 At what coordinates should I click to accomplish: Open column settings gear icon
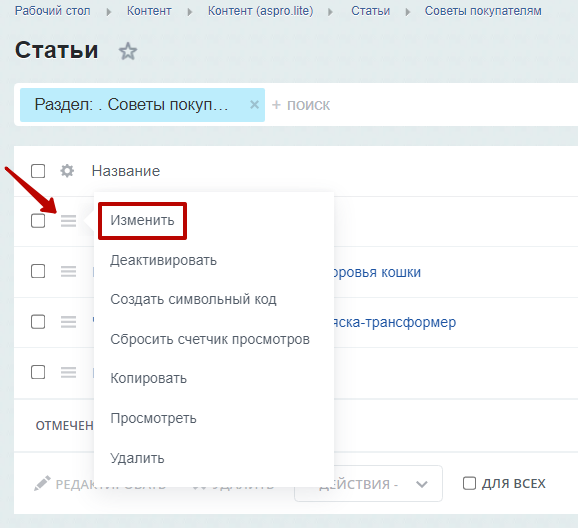click(x=67, y=171)
